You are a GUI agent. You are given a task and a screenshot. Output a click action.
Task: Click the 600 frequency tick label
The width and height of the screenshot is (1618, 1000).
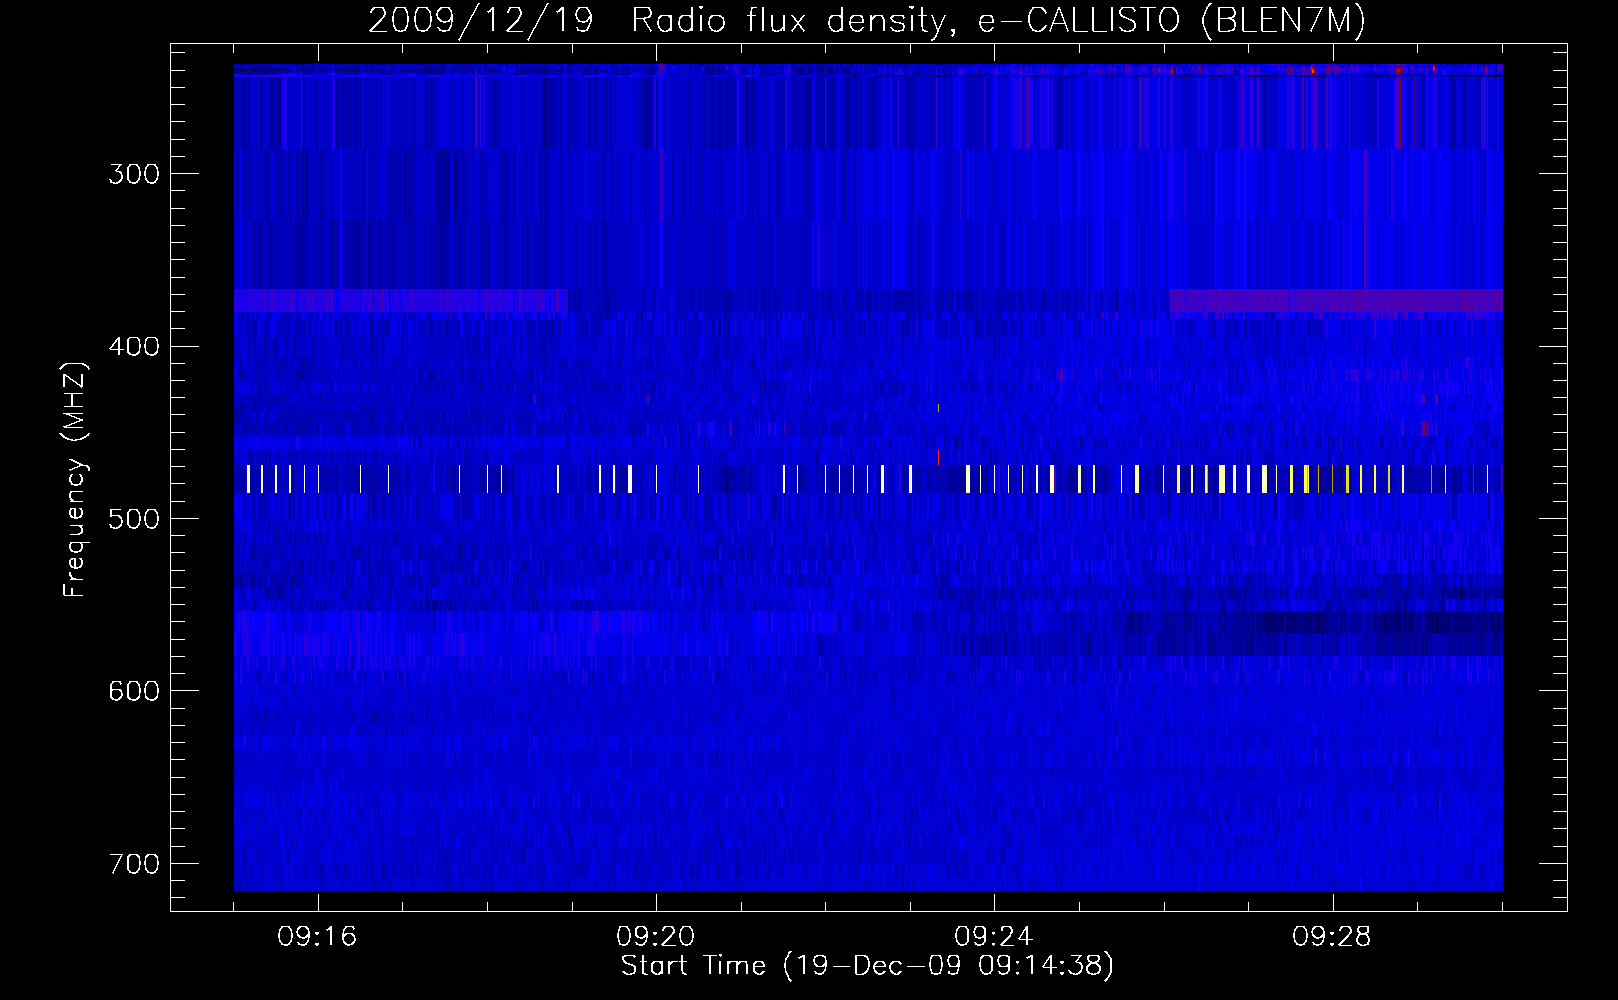134,691
